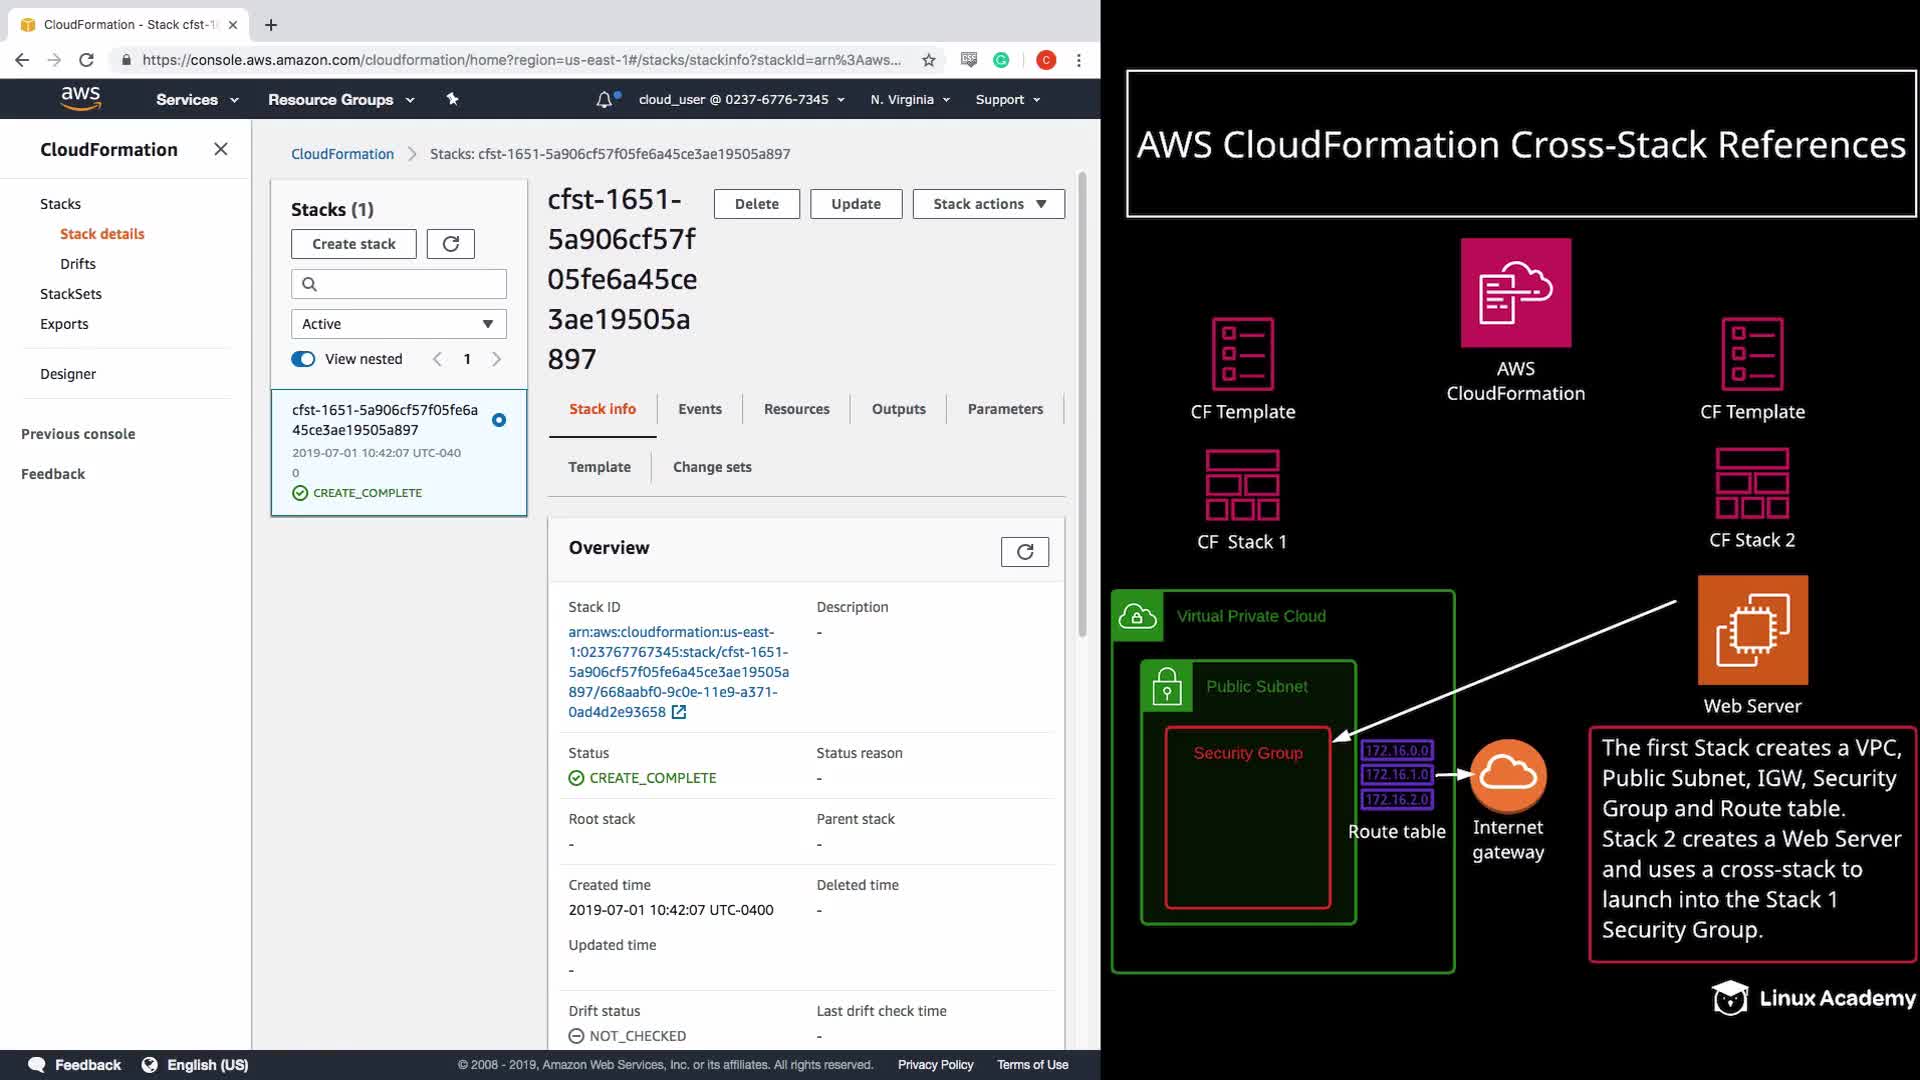
Task: Bookmark page with star icon
Action: coord(928,60)
